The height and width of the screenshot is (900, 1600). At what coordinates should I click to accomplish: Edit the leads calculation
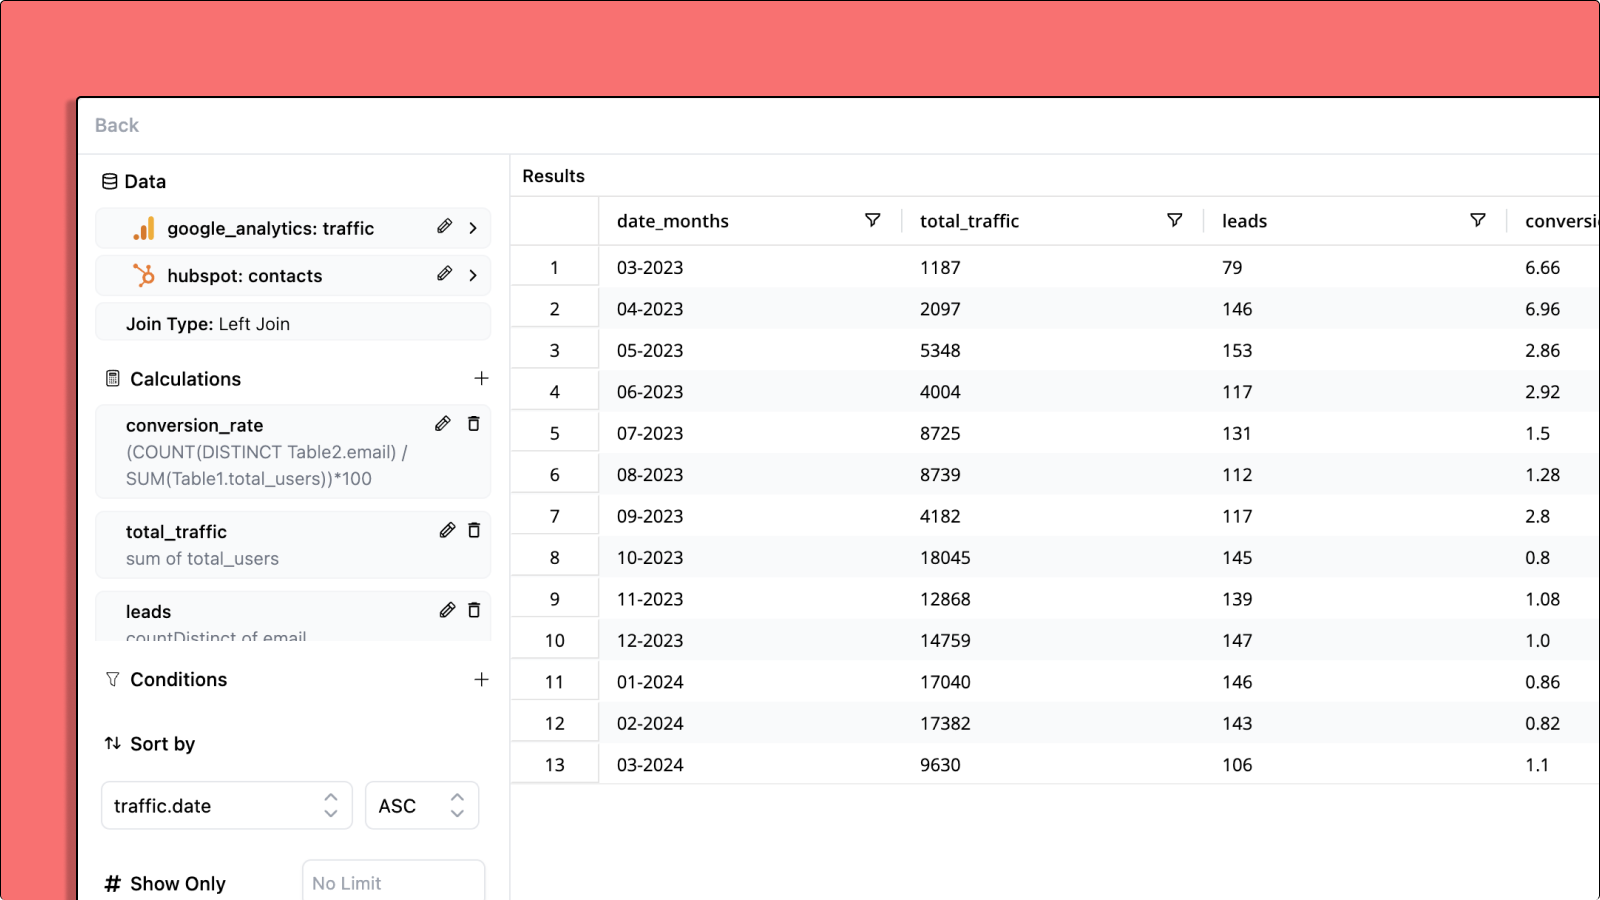coord(447,610)
